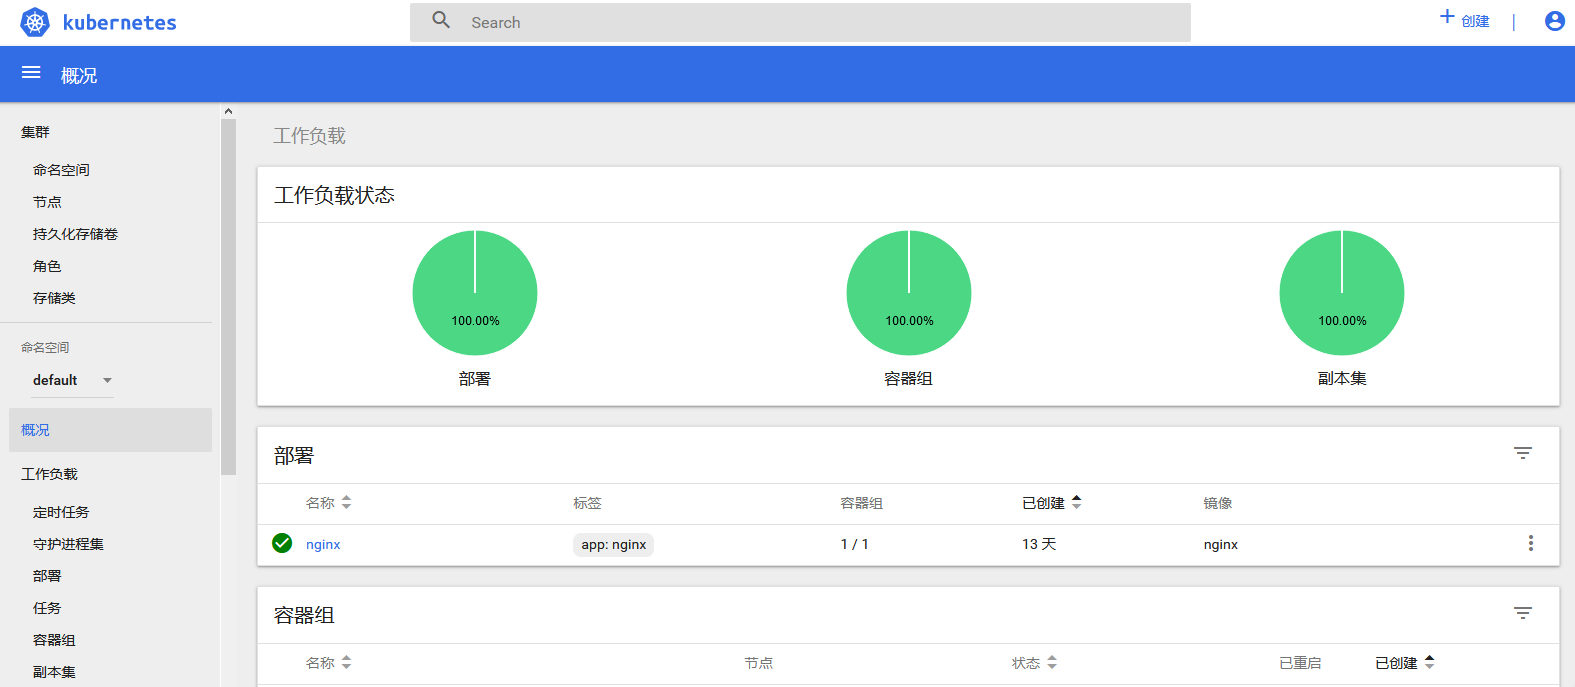Click the 部署 100.00% pie chart
The height and width of the screenshot is (687, 1575).
[x=475, y=293]
